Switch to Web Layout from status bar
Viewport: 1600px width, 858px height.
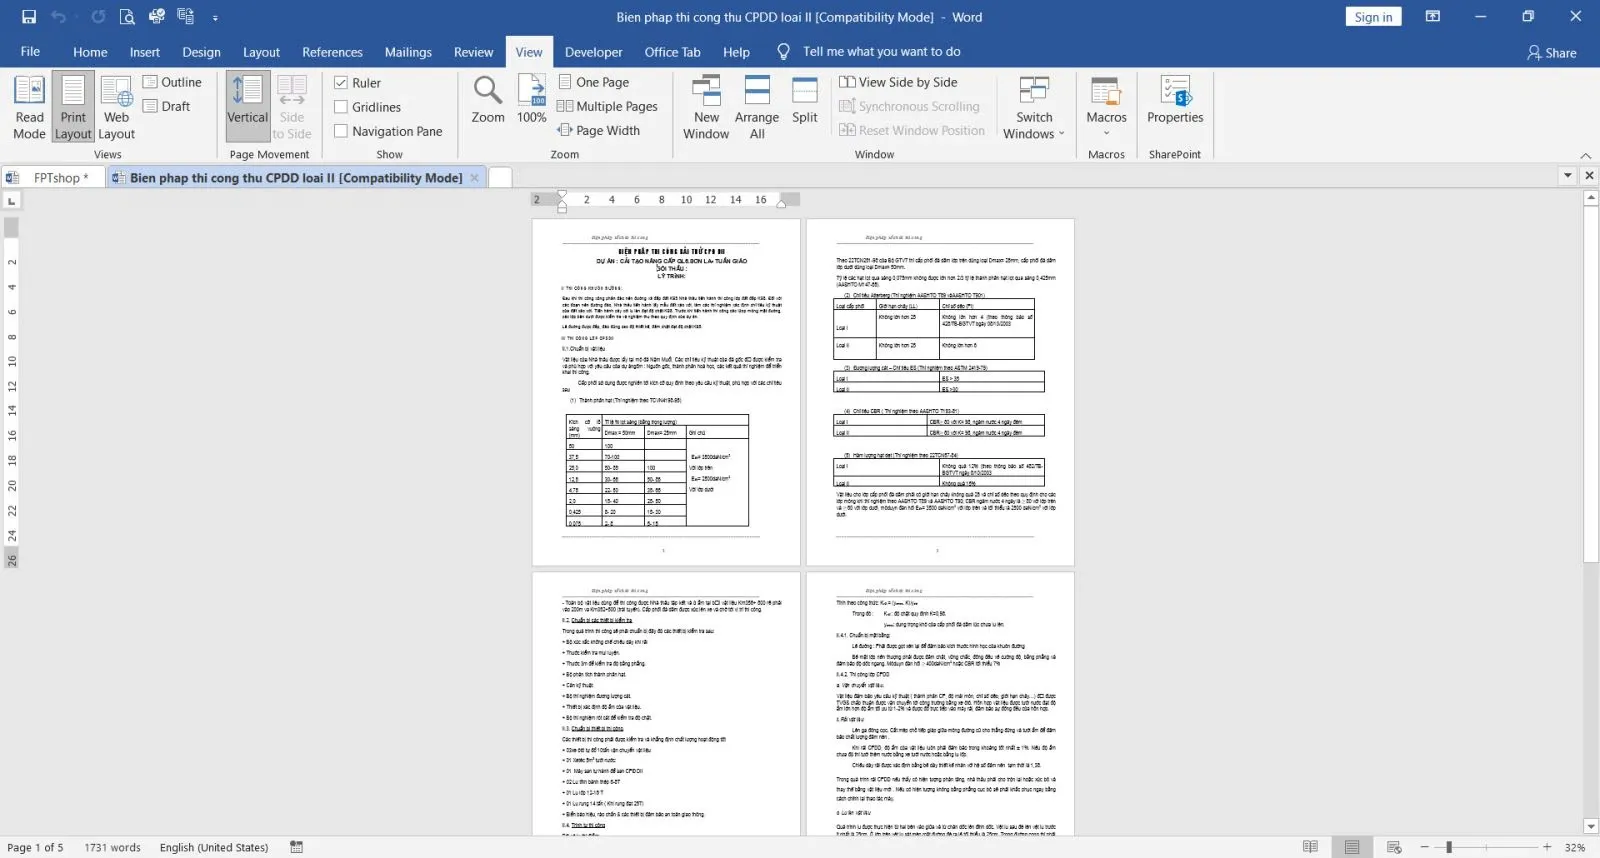click(x=1394, y=847)
